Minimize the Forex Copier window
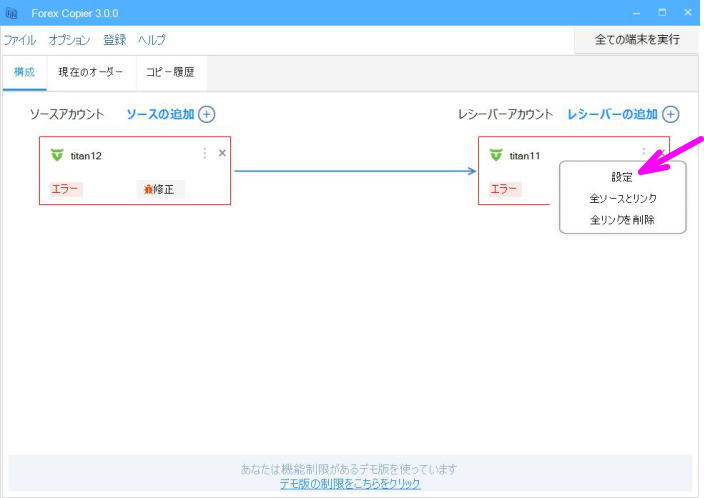 point(636,13)
